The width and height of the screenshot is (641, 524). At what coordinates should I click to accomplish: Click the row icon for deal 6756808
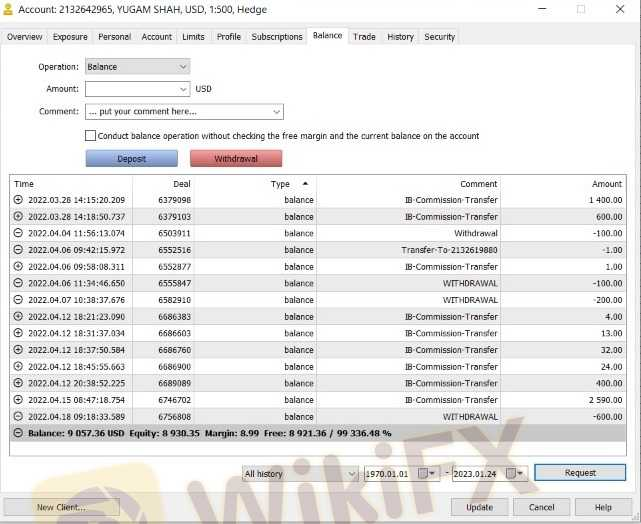point(18,416)
